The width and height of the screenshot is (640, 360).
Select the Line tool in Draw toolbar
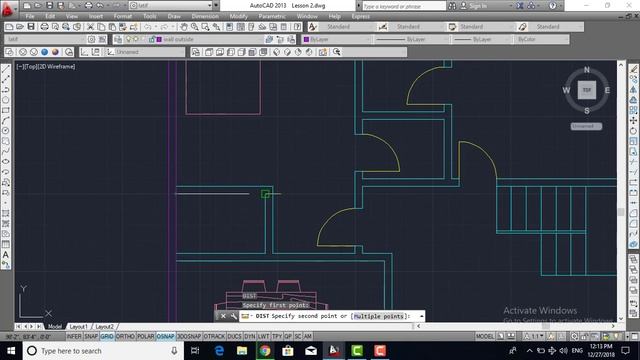6,70
